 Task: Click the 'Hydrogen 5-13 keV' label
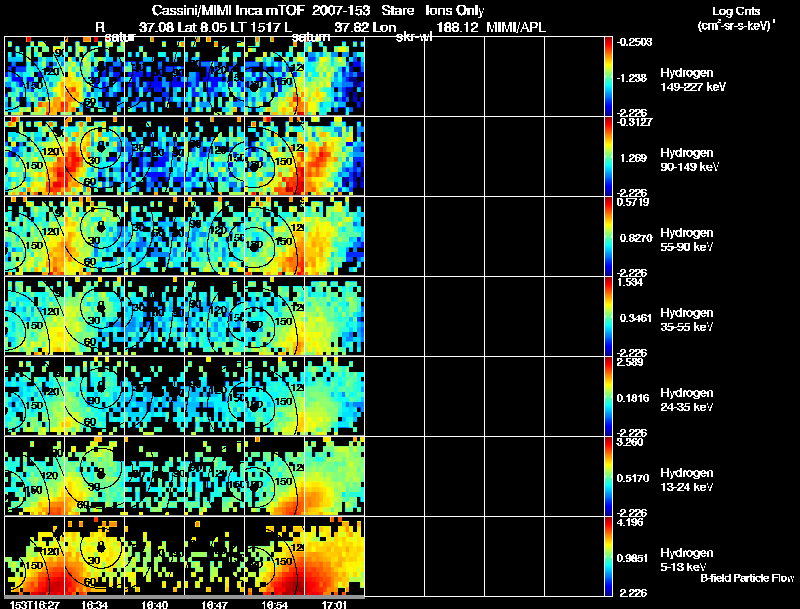pos(687,560)
